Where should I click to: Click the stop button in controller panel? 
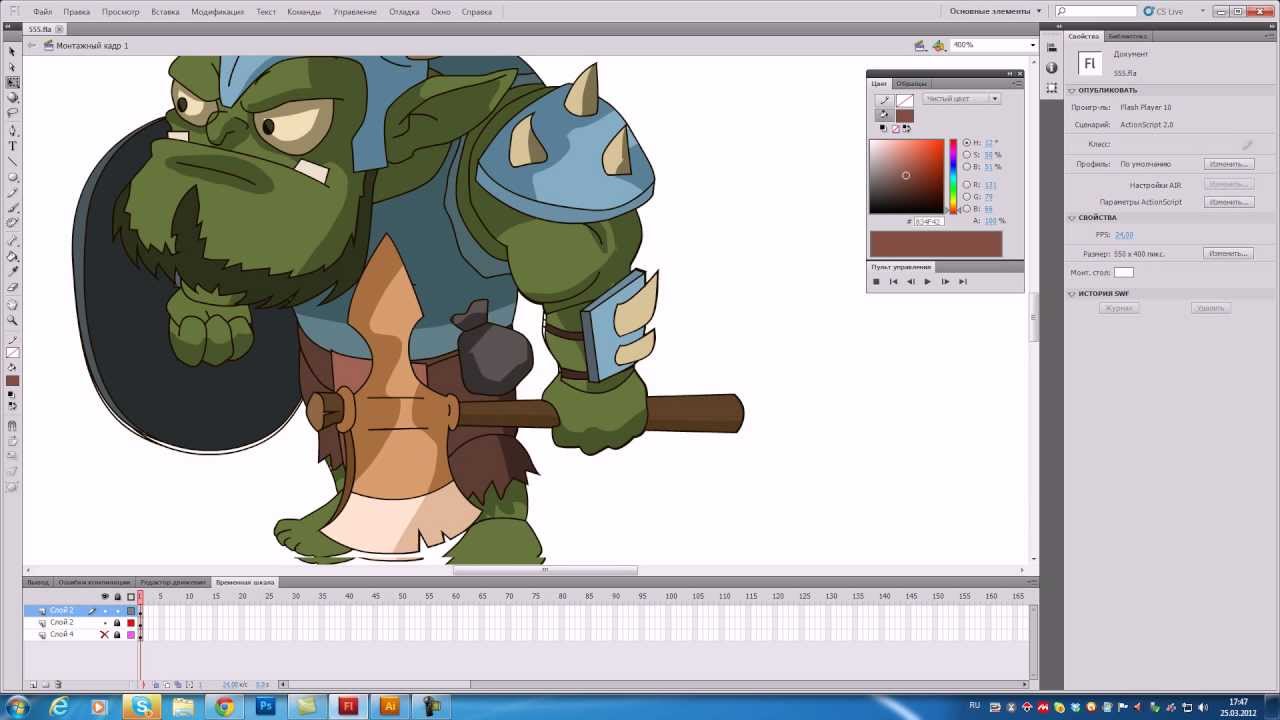[x=876, y=282]
